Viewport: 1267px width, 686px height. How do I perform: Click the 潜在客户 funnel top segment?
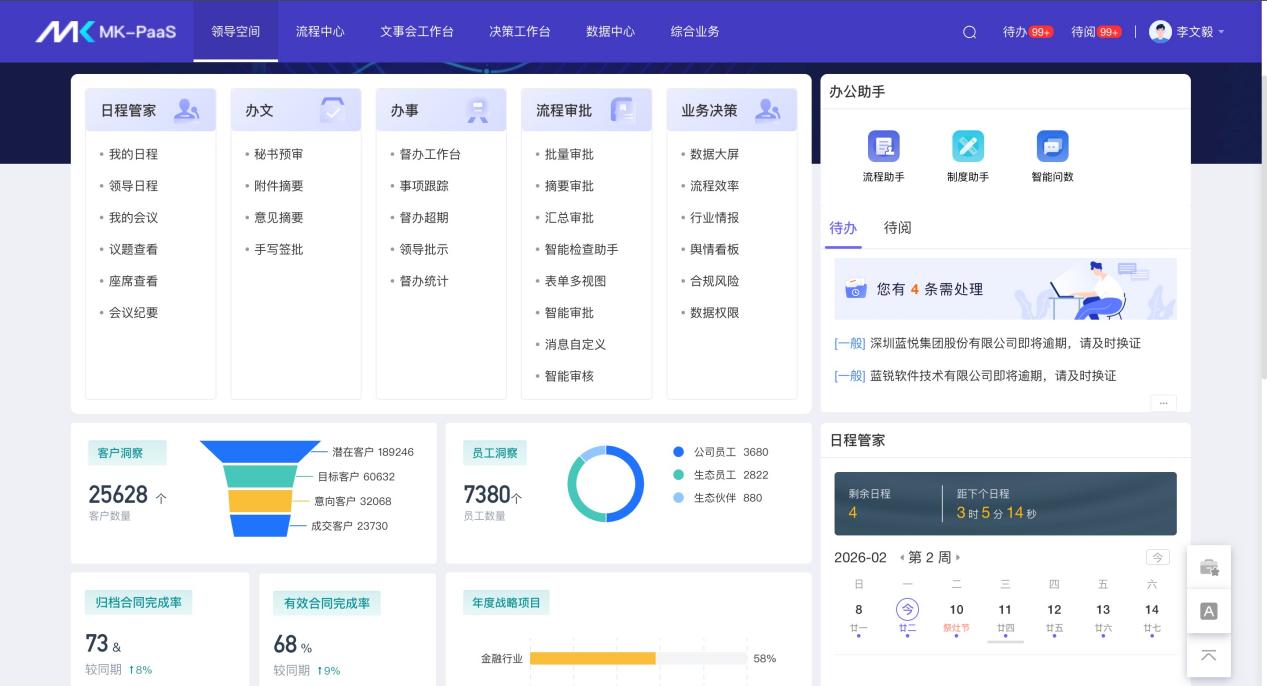pyautogui.click(x=260, y=451)
